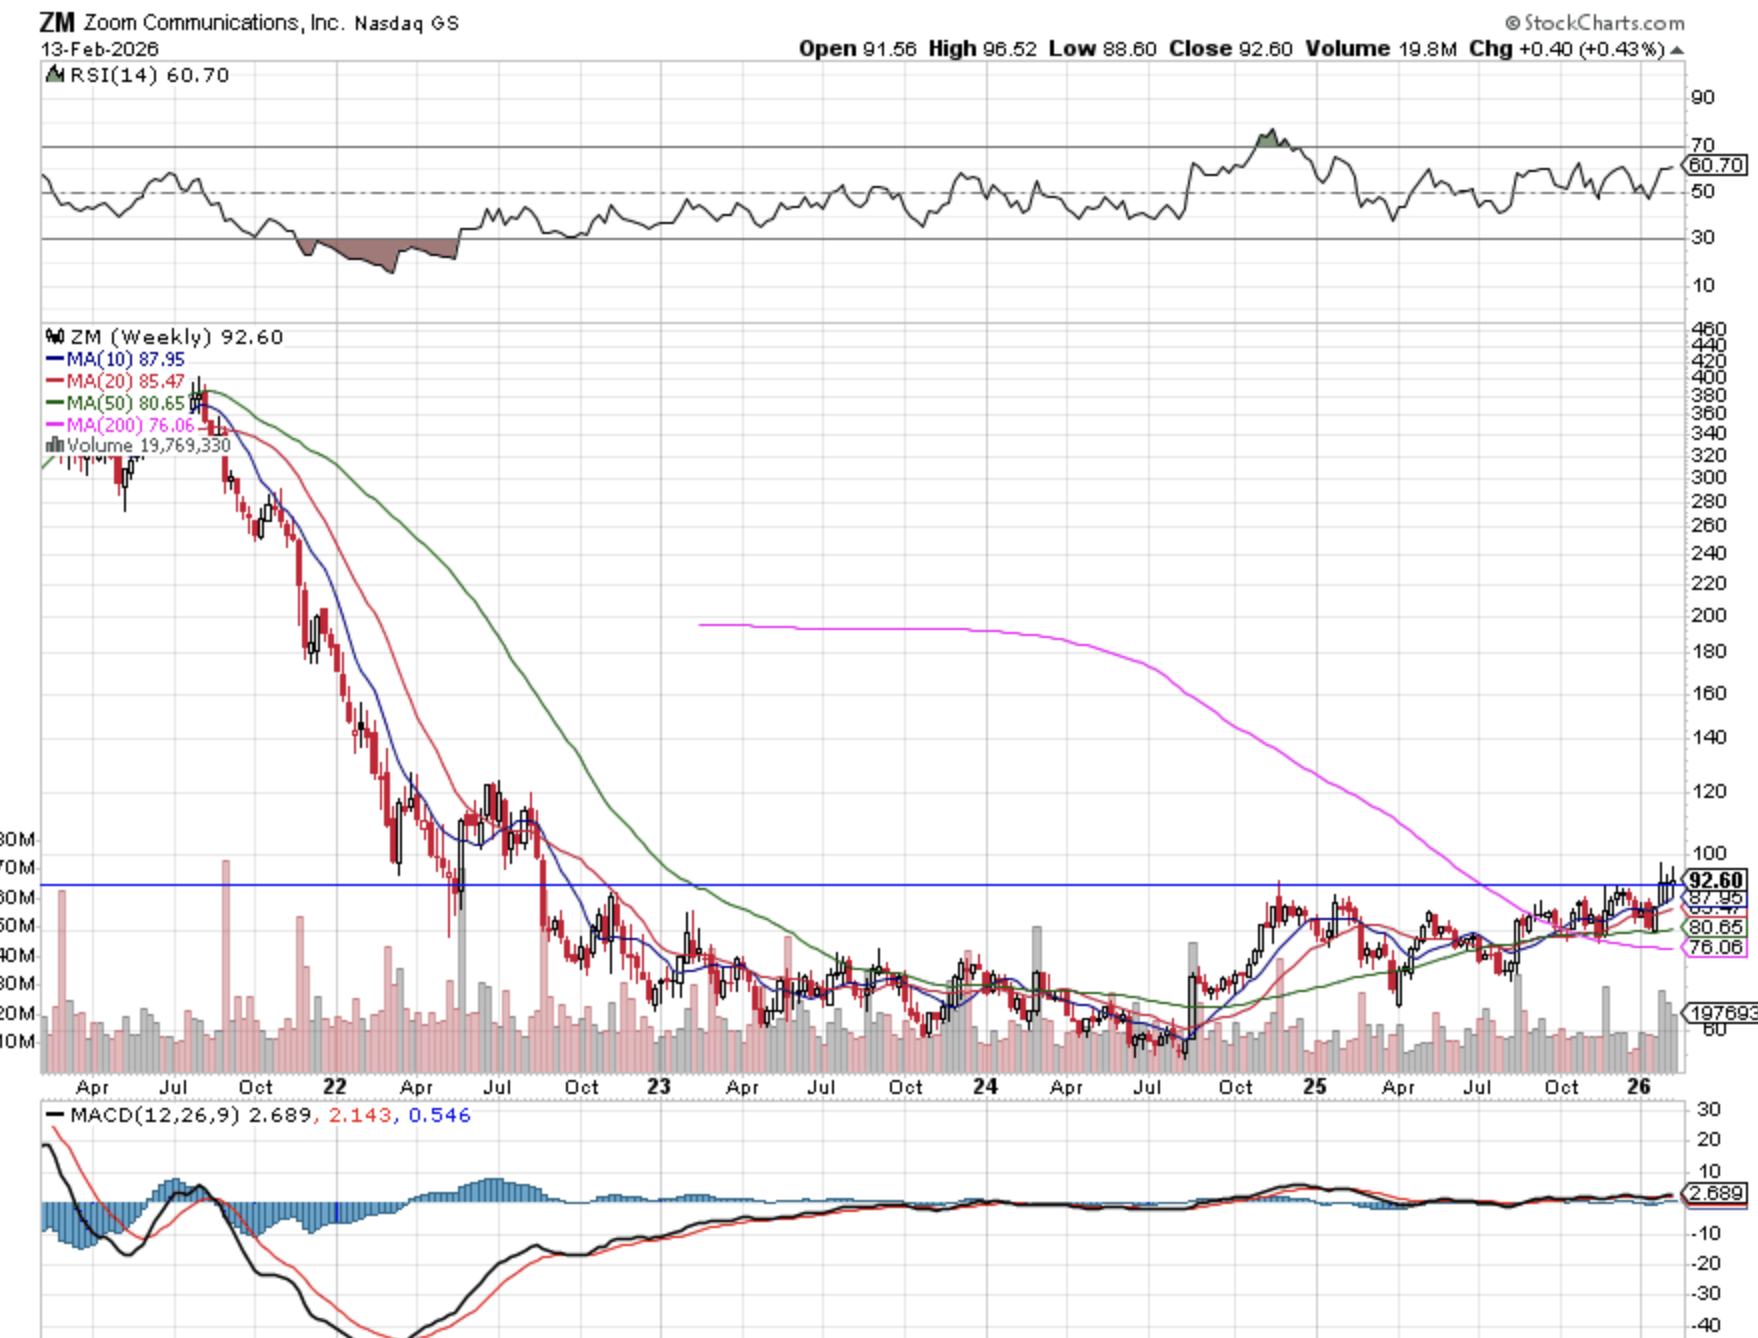Screen dimensions: 1758x1338
Task: Click the 2.689 MACD value tag
Action: (x=1715, y=1193)
